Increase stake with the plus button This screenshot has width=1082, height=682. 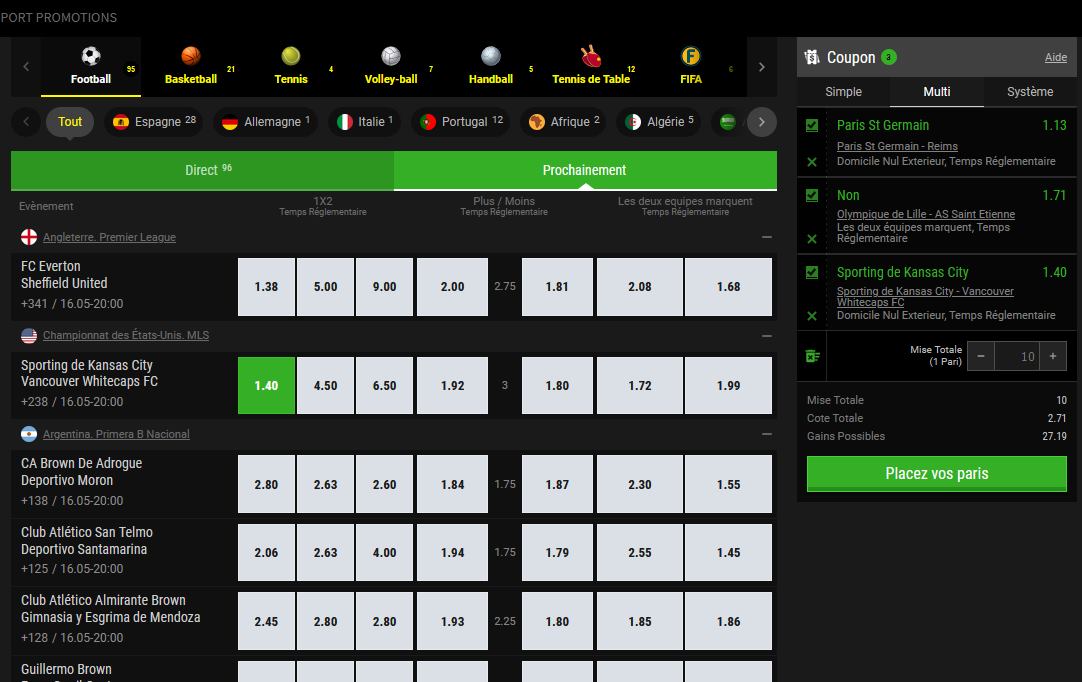click(x=1053, y=356)
